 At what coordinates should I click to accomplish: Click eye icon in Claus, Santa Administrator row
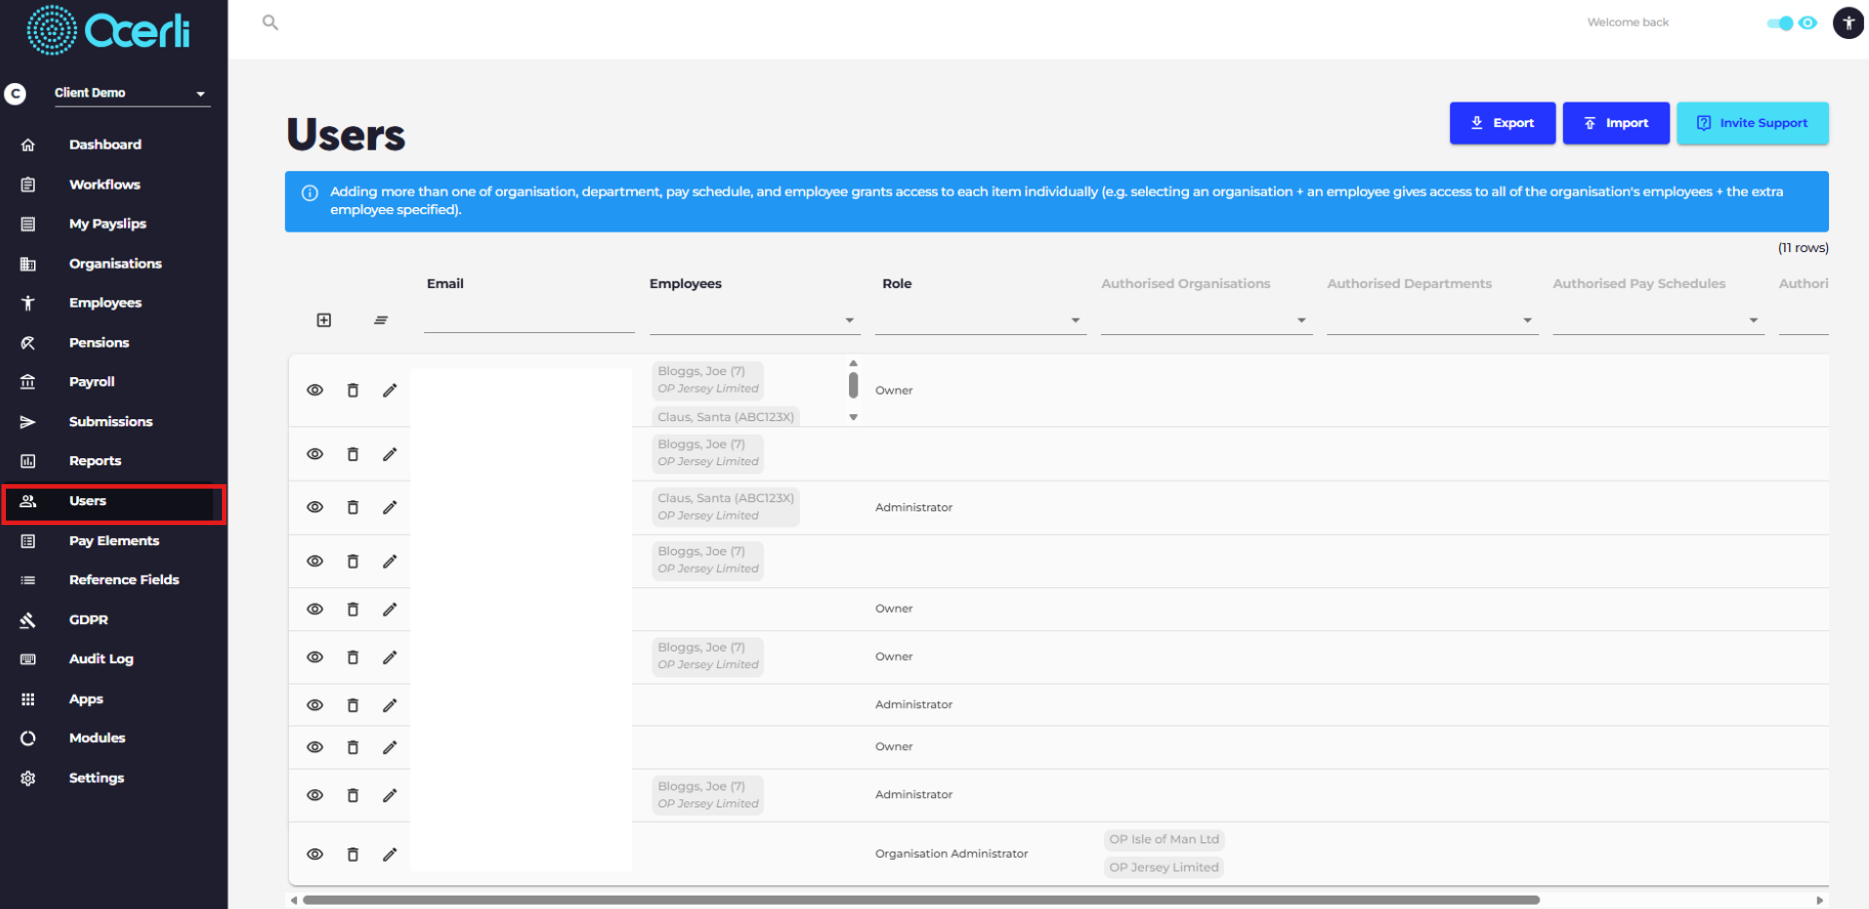(315, 507)
